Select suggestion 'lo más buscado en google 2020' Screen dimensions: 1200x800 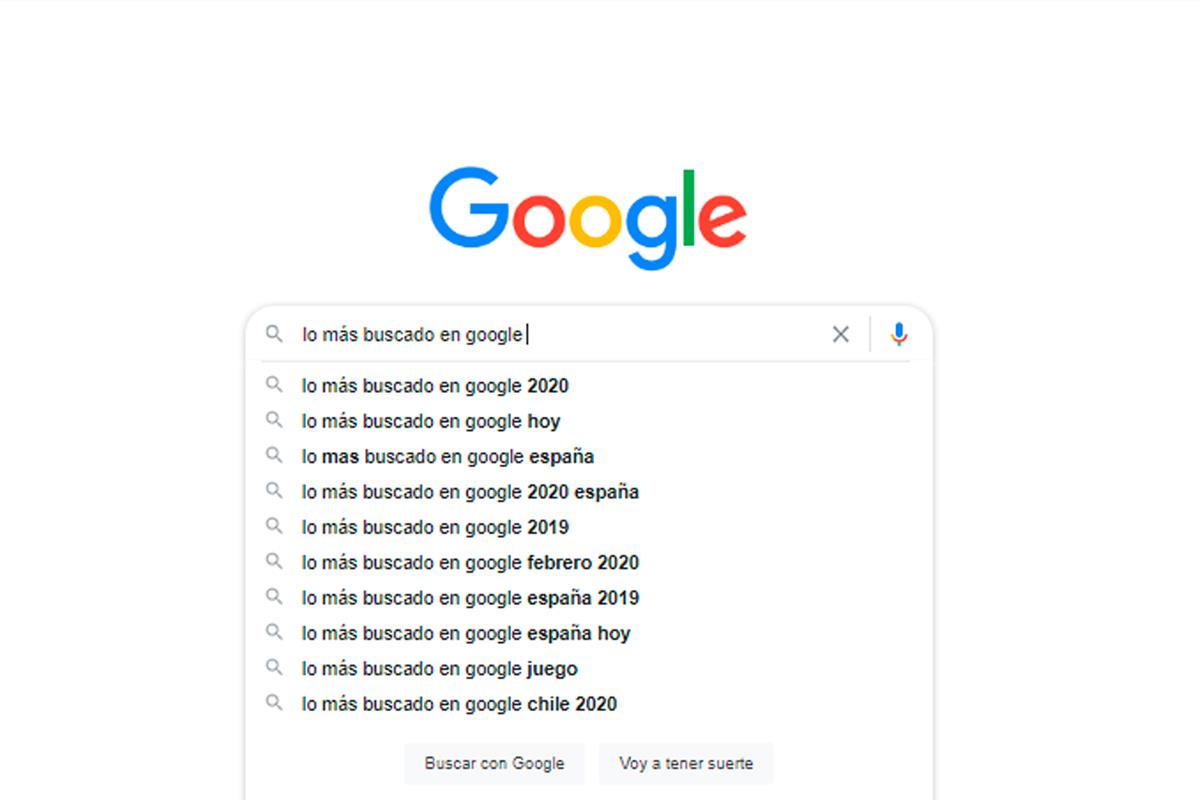click(435, 386)
